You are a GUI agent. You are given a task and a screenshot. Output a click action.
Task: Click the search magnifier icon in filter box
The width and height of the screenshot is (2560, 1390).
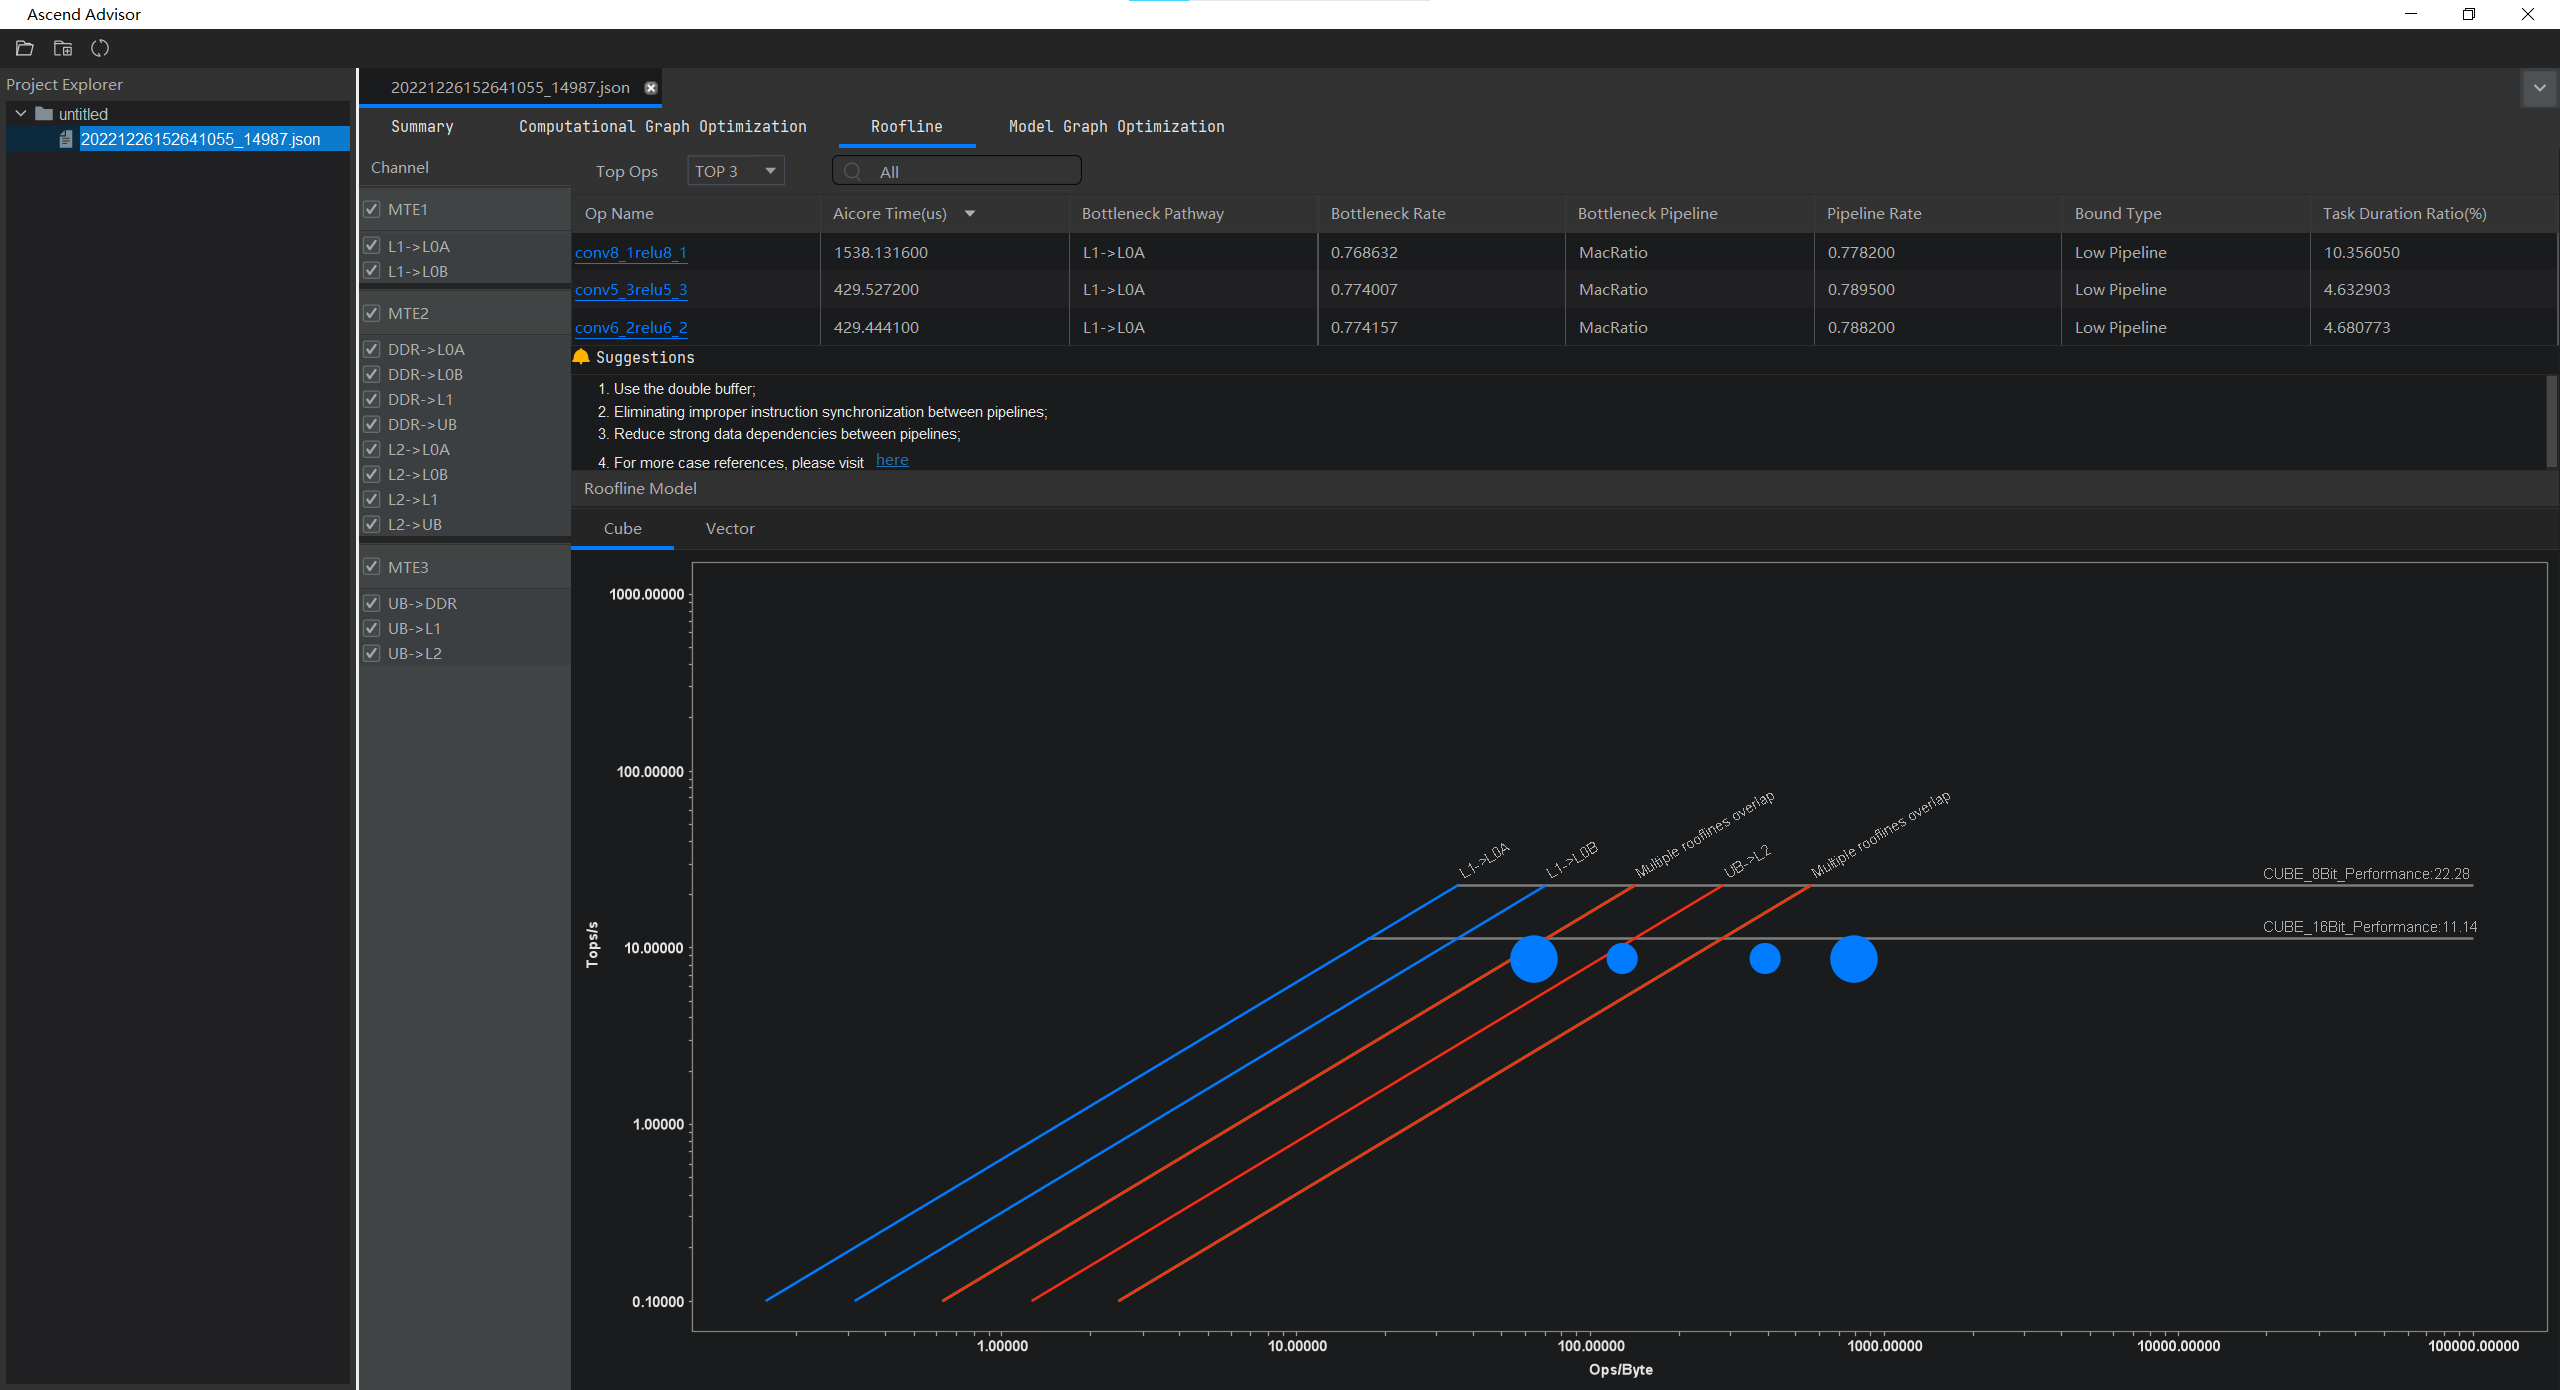pos(853,172)
